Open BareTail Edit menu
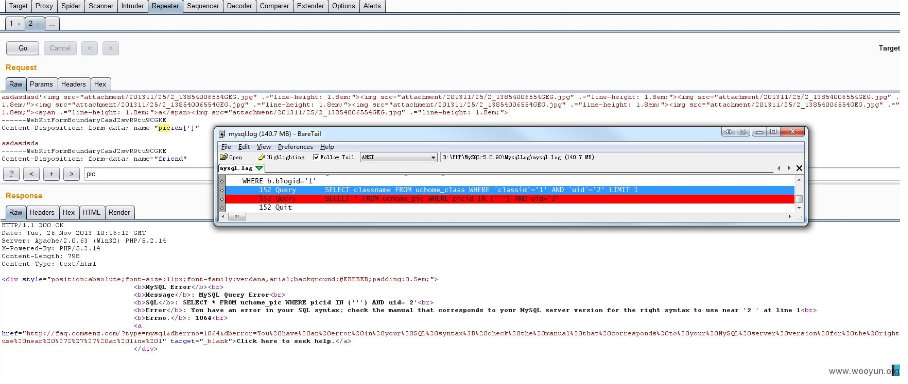The height and width of the screenshot is (384, 908). pyautogui.click(x=244, y=147)
